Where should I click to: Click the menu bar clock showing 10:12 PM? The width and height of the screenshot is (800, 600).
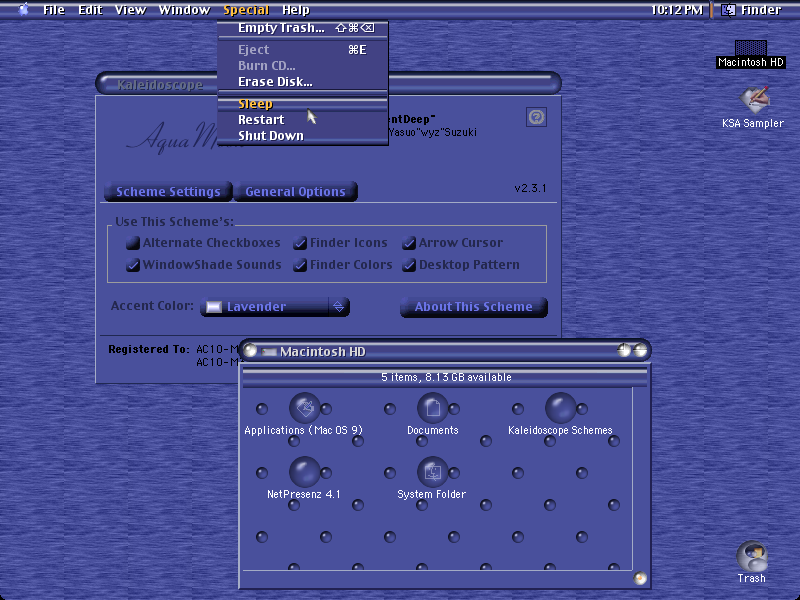(x=677, y=10)
